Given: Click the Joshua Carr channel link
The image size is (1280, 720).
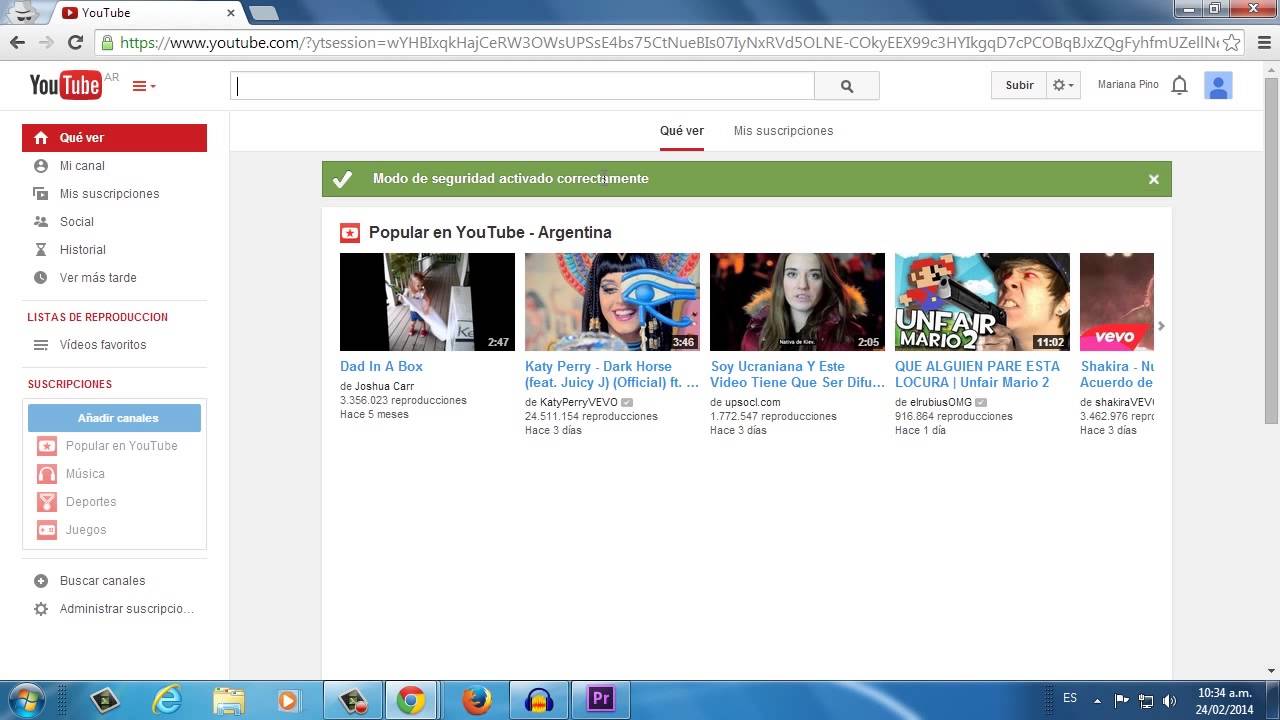Looking at the screenshot, I should [384, 386].
